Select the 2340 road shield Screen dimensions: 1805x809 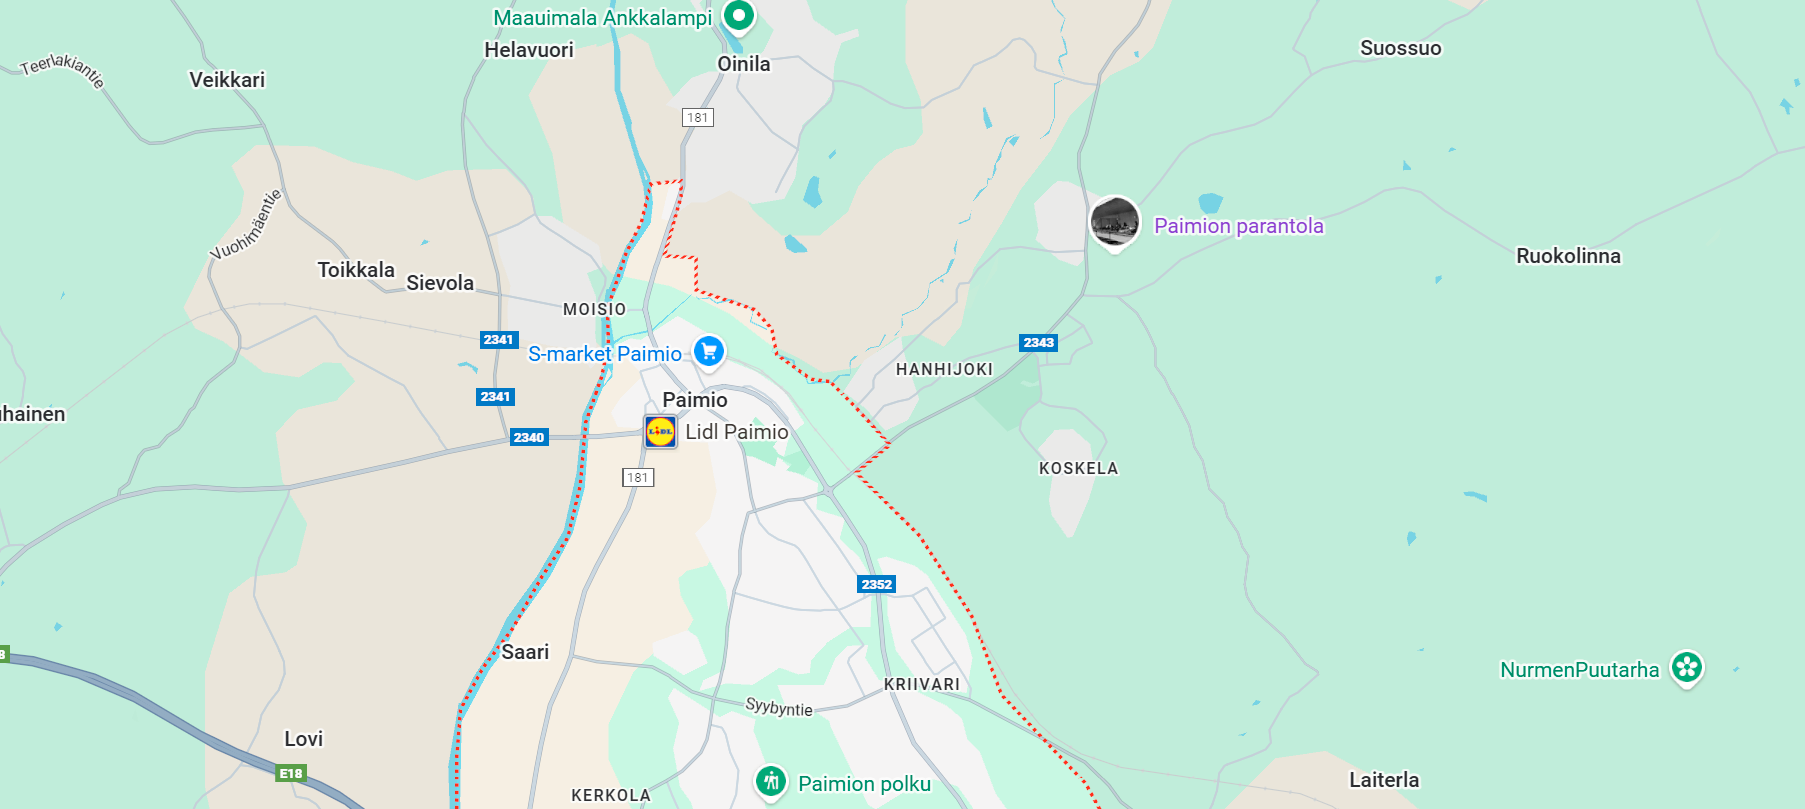(x=529, y=437)
